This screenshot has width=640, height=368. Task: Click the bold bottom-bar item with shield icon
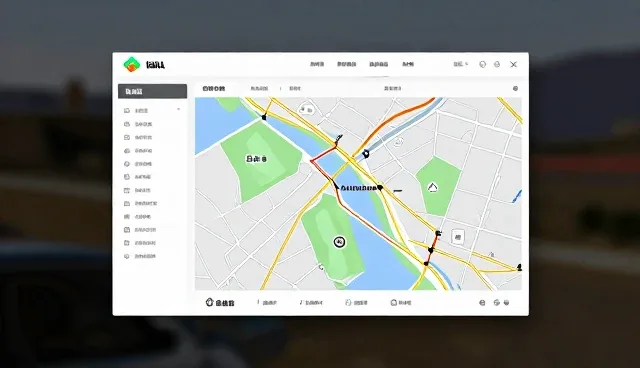[x=220, y=303]
